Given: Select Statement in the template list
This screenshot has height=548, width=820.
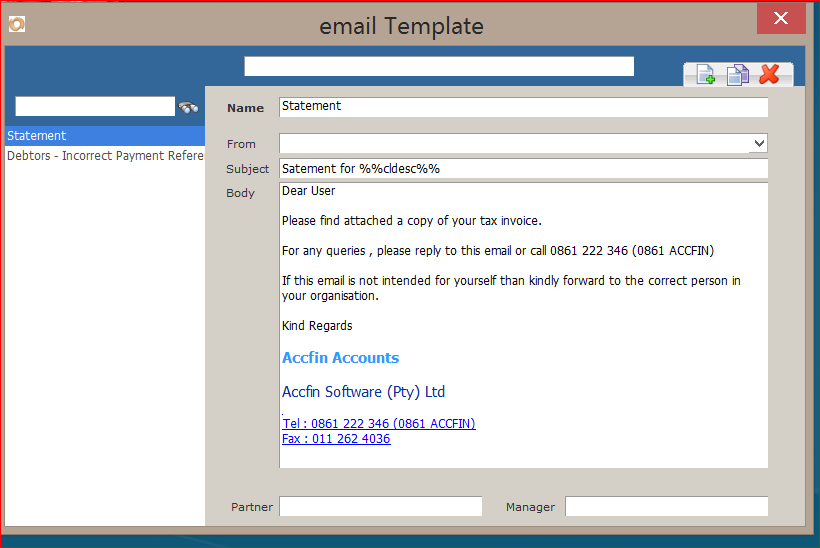Looking at the screenshot, I should 37,136.
